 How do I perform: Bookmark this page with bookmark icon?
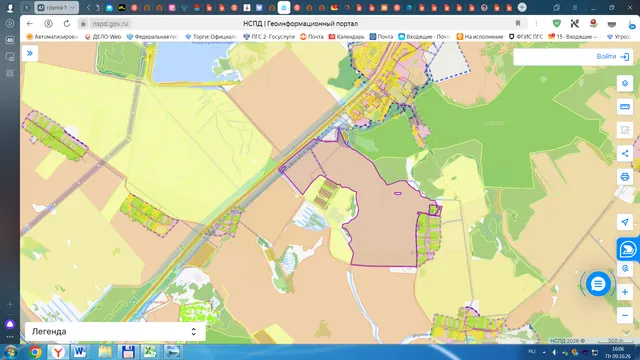[x=518, y=24]
